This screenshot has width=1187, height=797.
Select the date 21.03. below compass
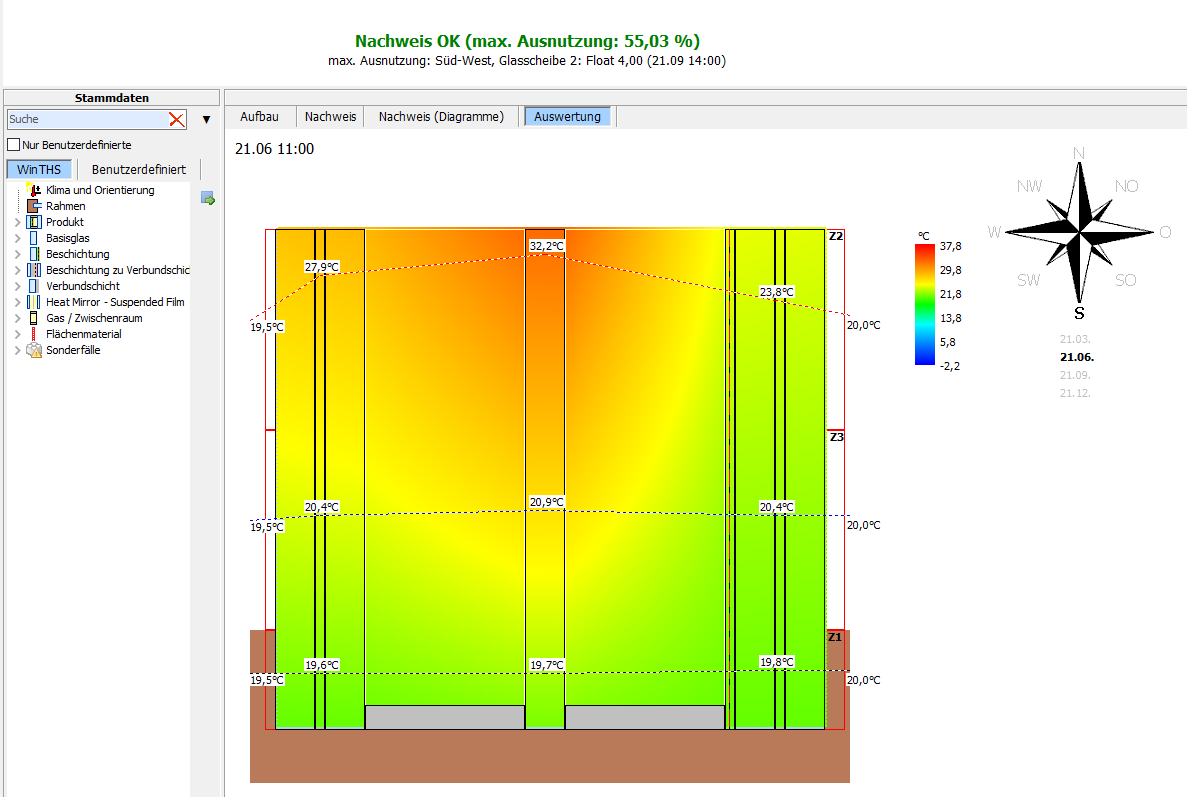1075,340
